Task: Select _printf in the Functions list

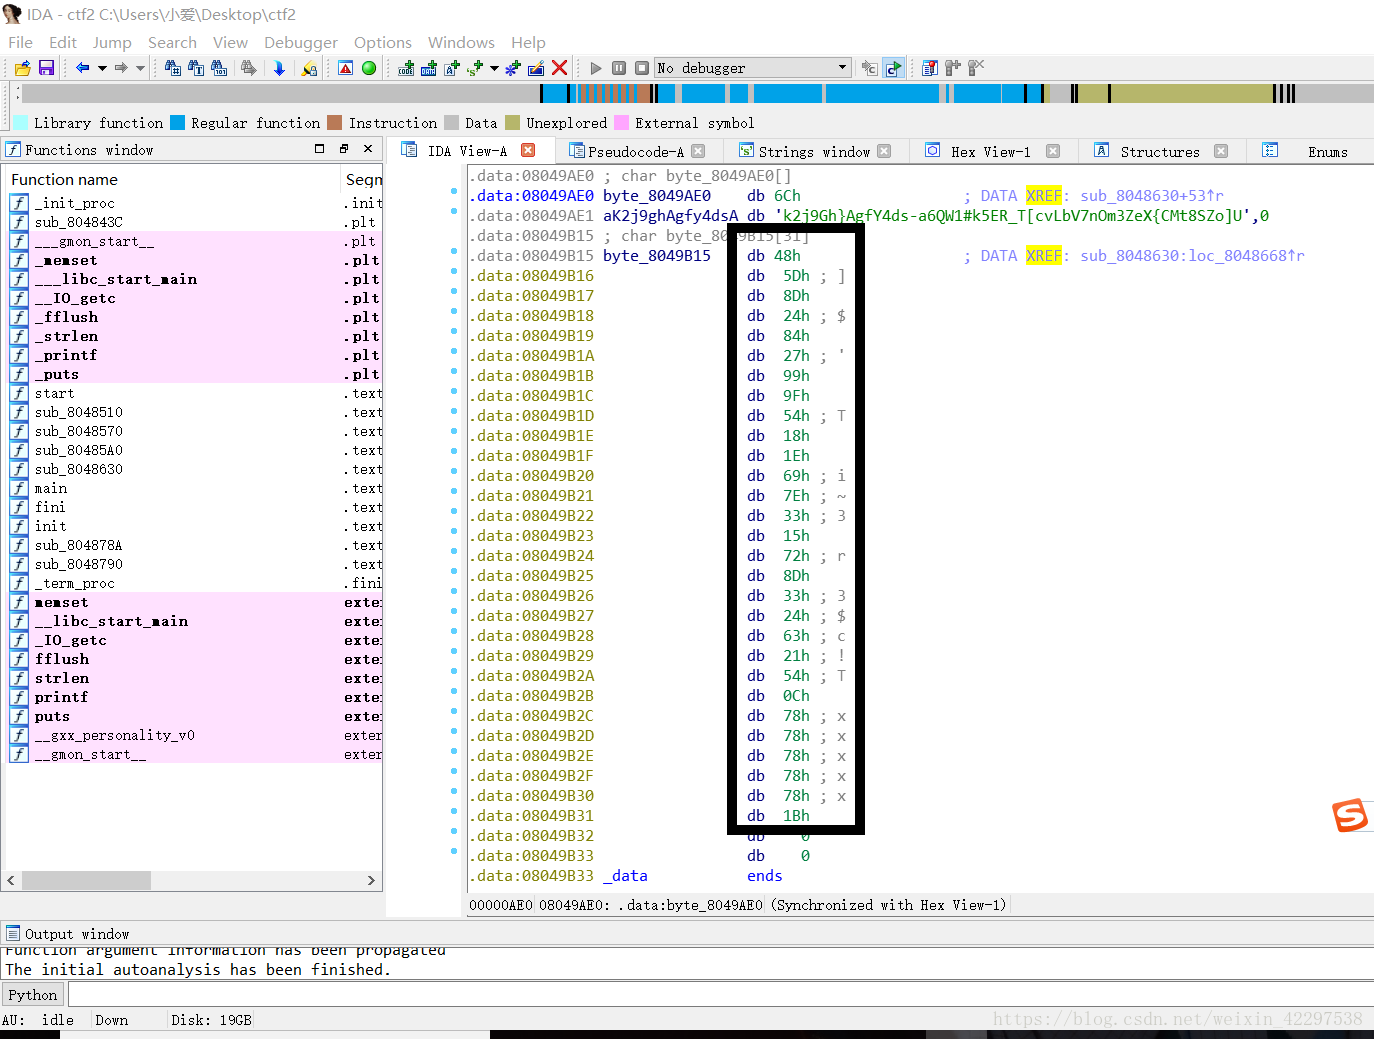Action: point(66,355)
